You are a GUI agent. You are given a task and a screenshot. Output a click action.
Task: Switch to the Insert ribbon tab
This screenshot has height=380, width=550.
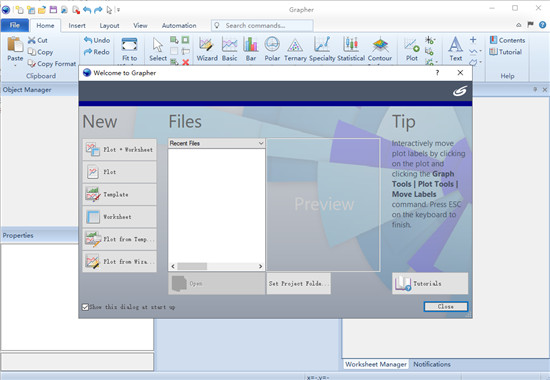click(77, 26)
